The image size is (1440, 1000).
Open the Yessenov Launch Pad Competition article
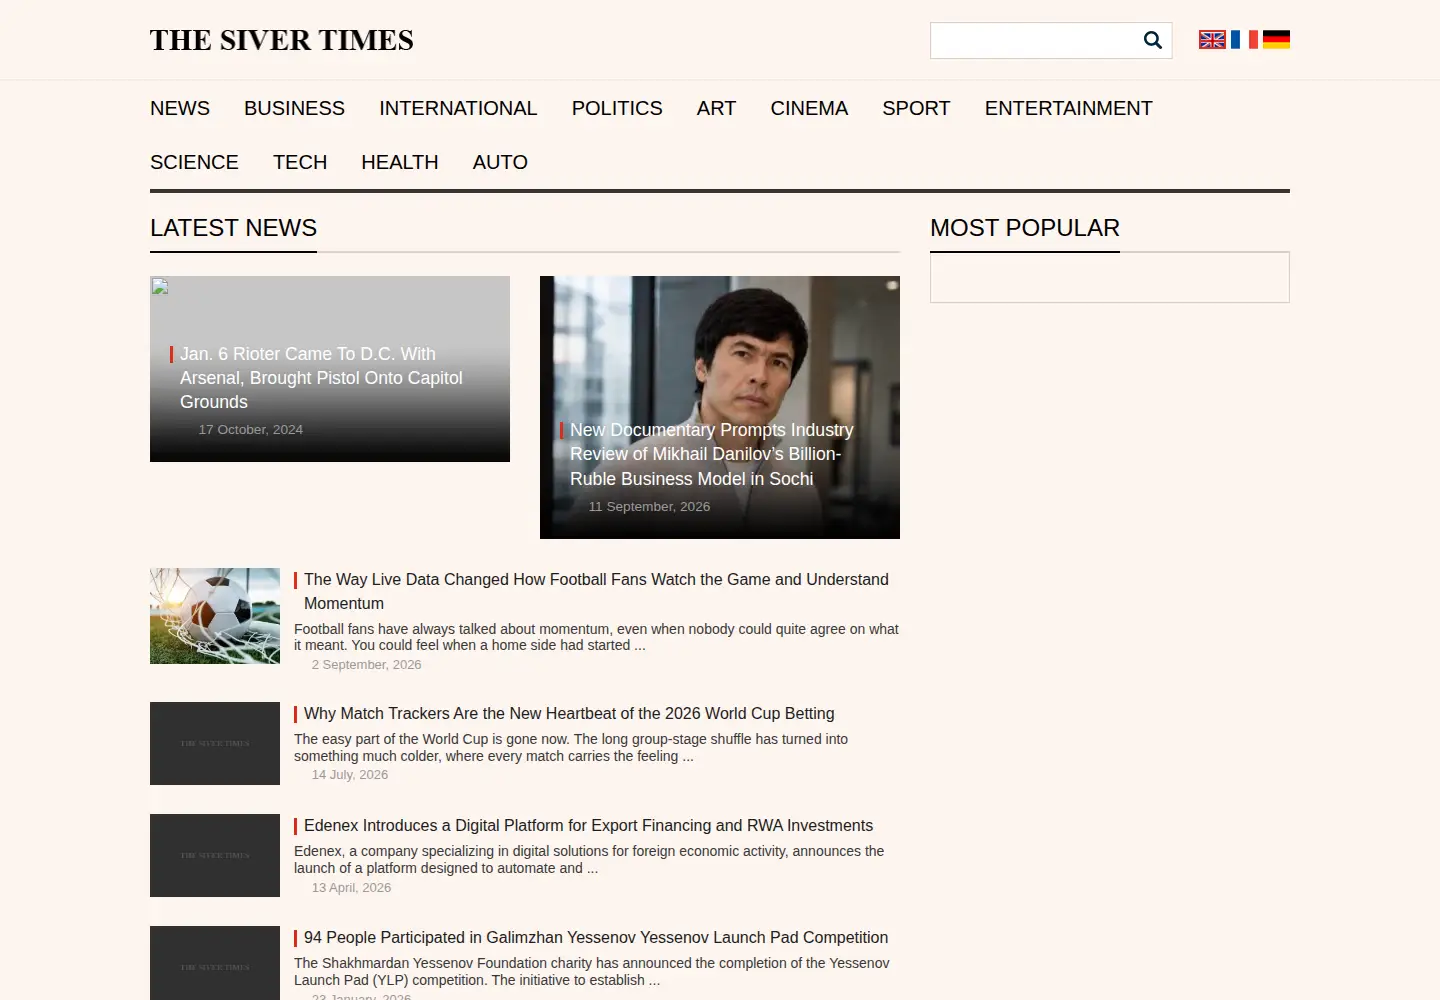596,937
